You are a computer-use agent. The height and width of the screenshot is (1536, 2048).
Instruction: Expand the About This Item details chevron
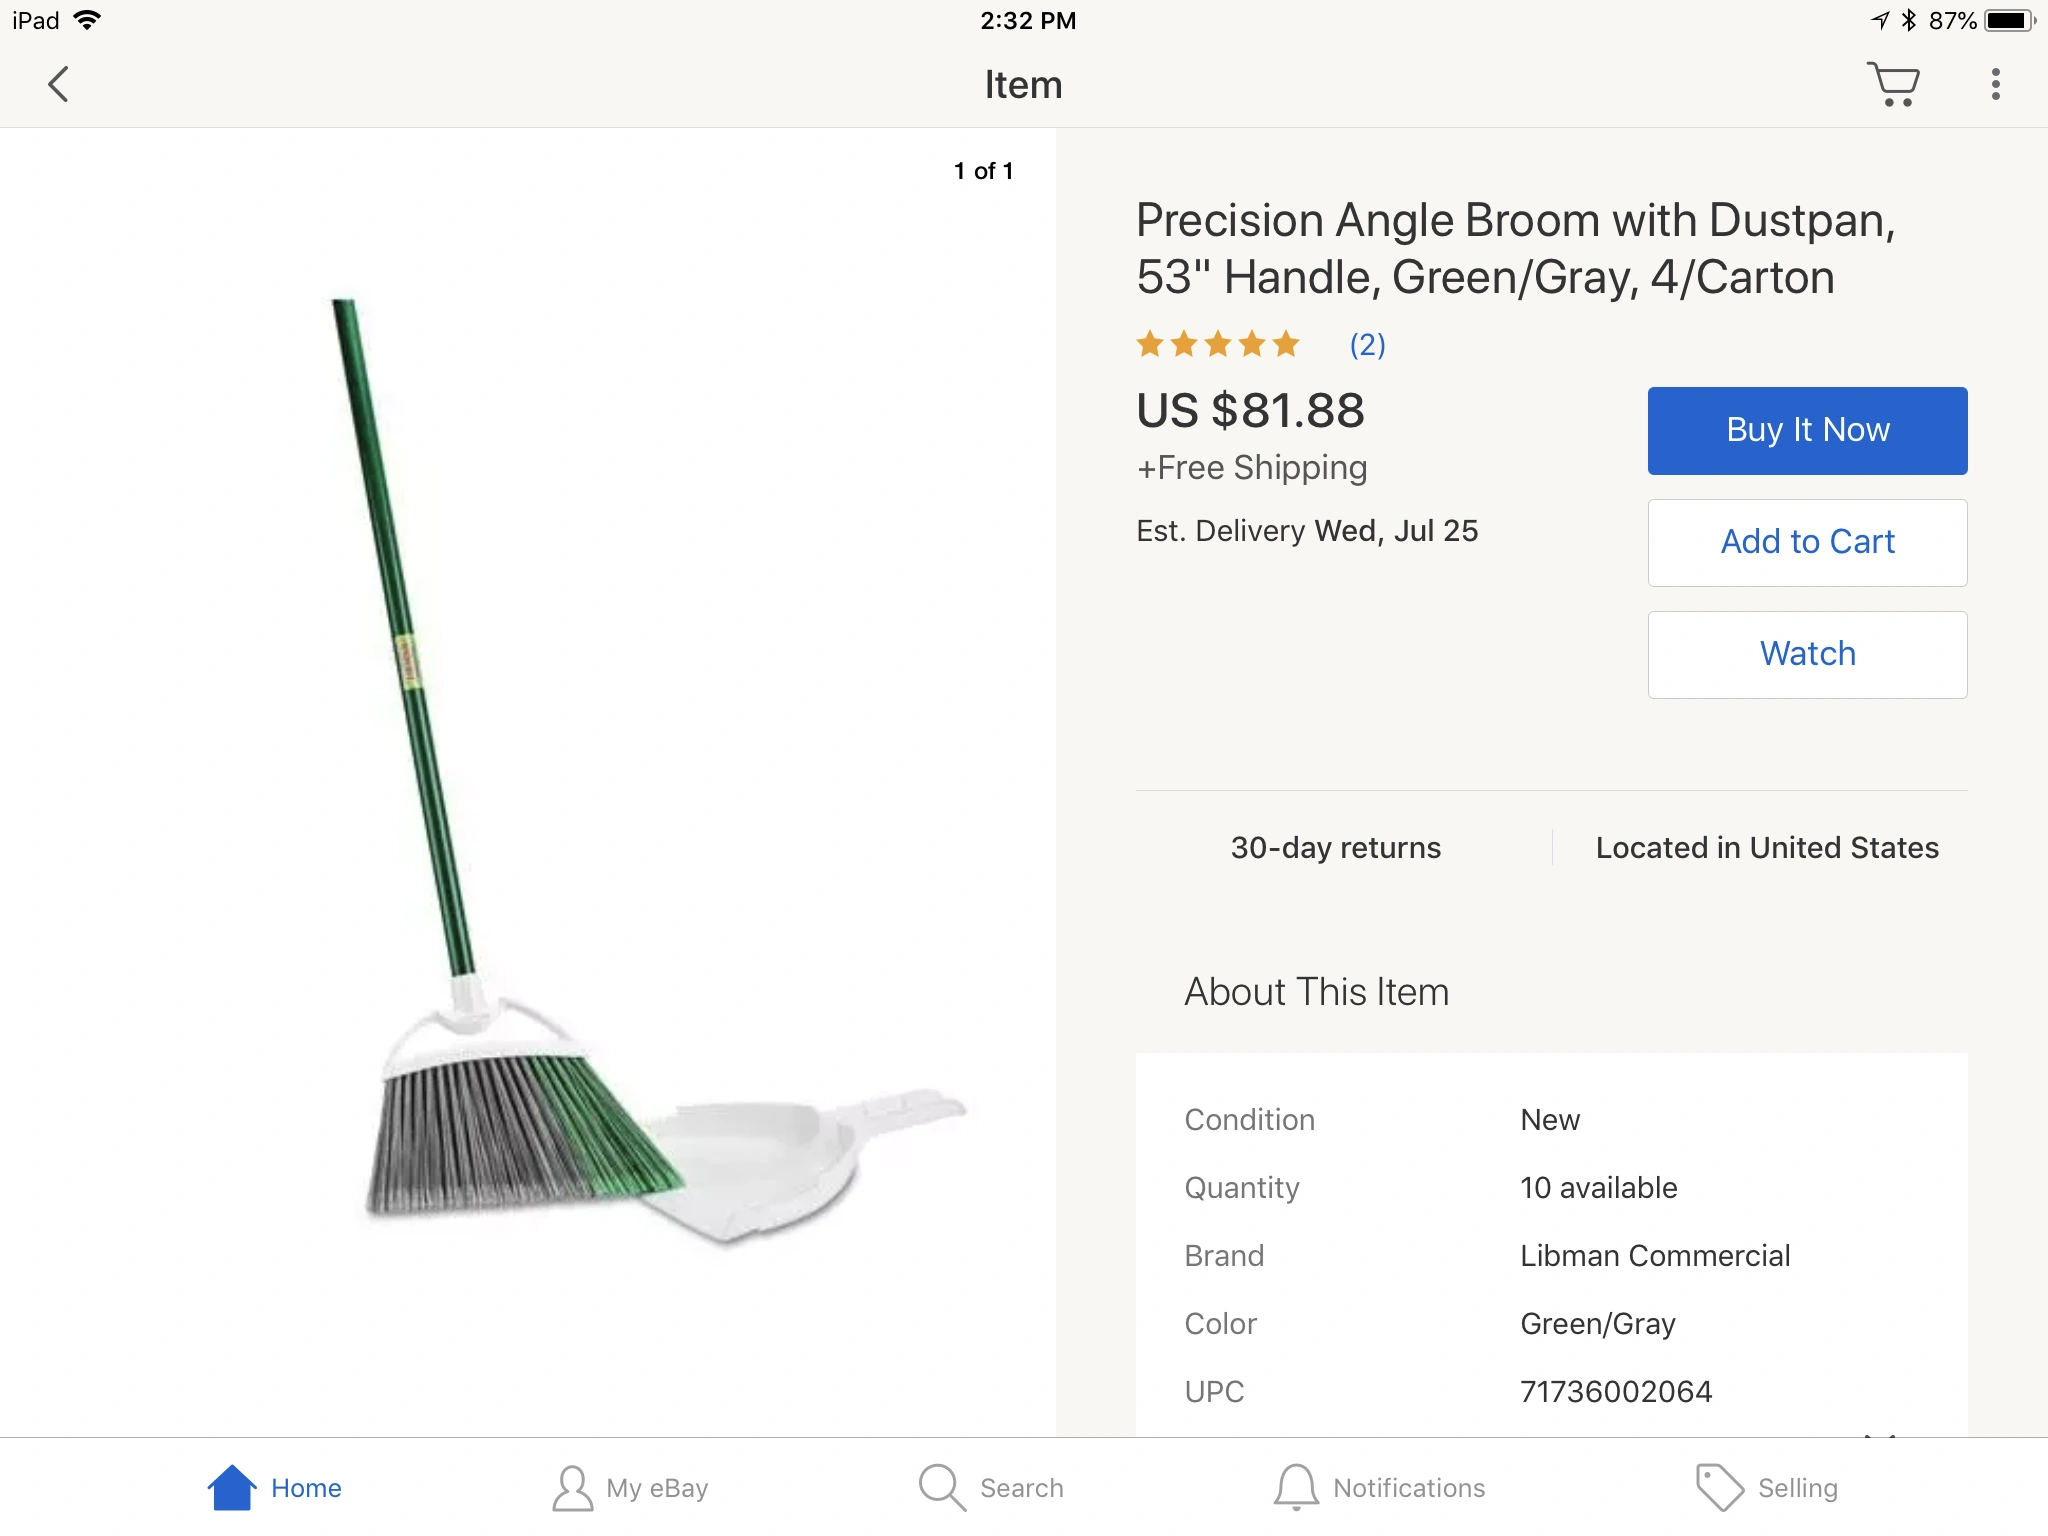1880,1434
